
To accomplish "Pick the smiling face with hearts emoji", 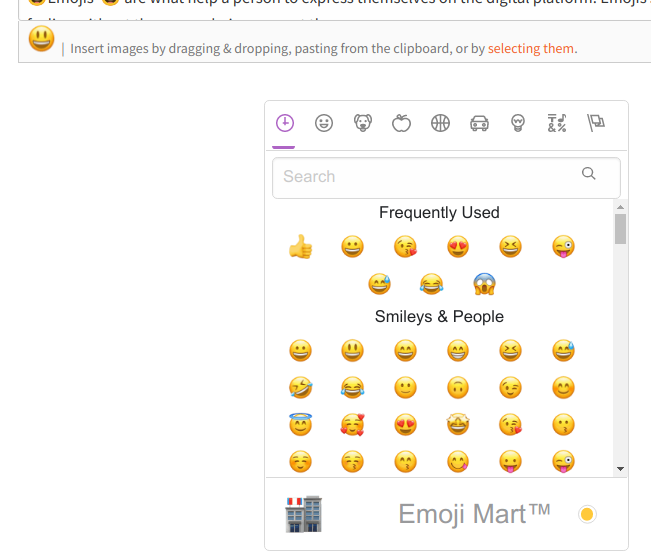I will tap(352, 425).
